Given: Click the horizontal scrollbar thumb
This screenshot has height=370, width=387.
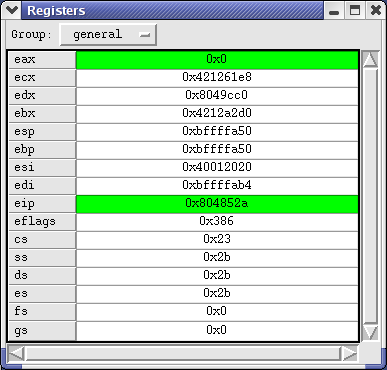Looking at the screenshot, I should 183,353.
